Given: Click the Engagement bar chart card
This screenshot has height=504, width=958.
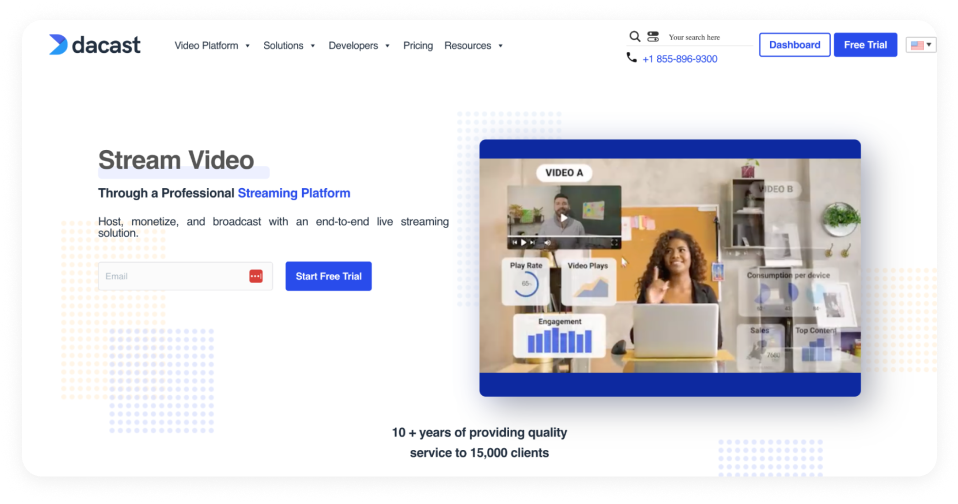Looking at the screenshot, I should (559, 337).
